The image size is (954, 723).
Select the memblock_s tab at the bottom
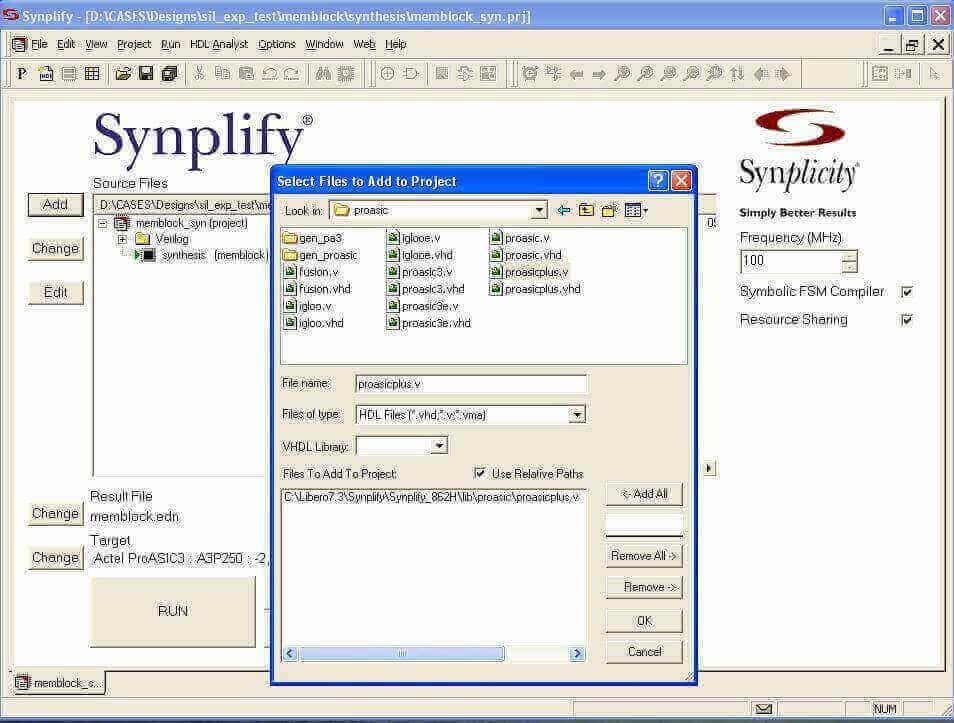coord(56,683)
